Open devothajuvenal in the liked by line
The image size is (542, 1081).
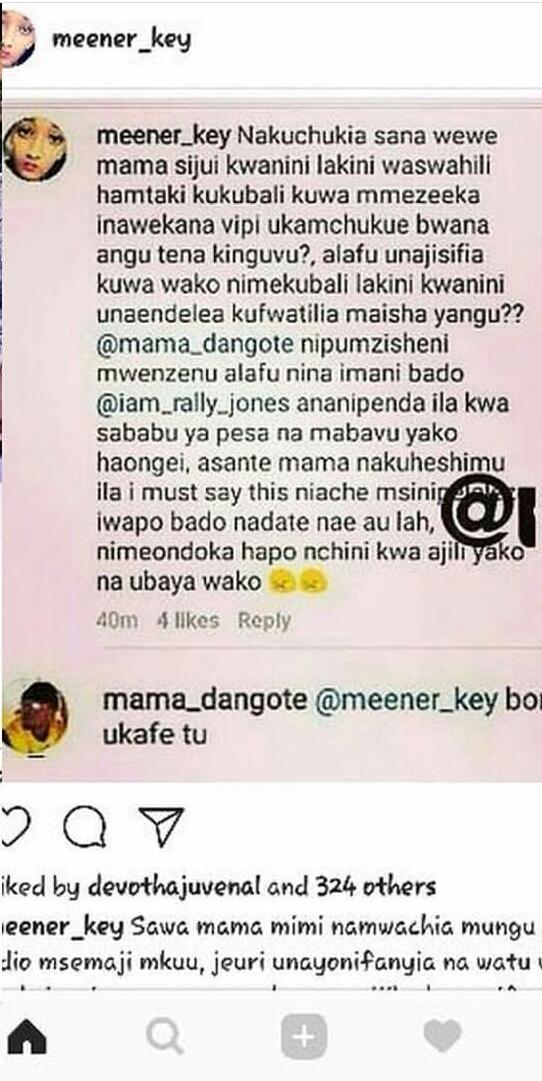click(x=174, y=886)
